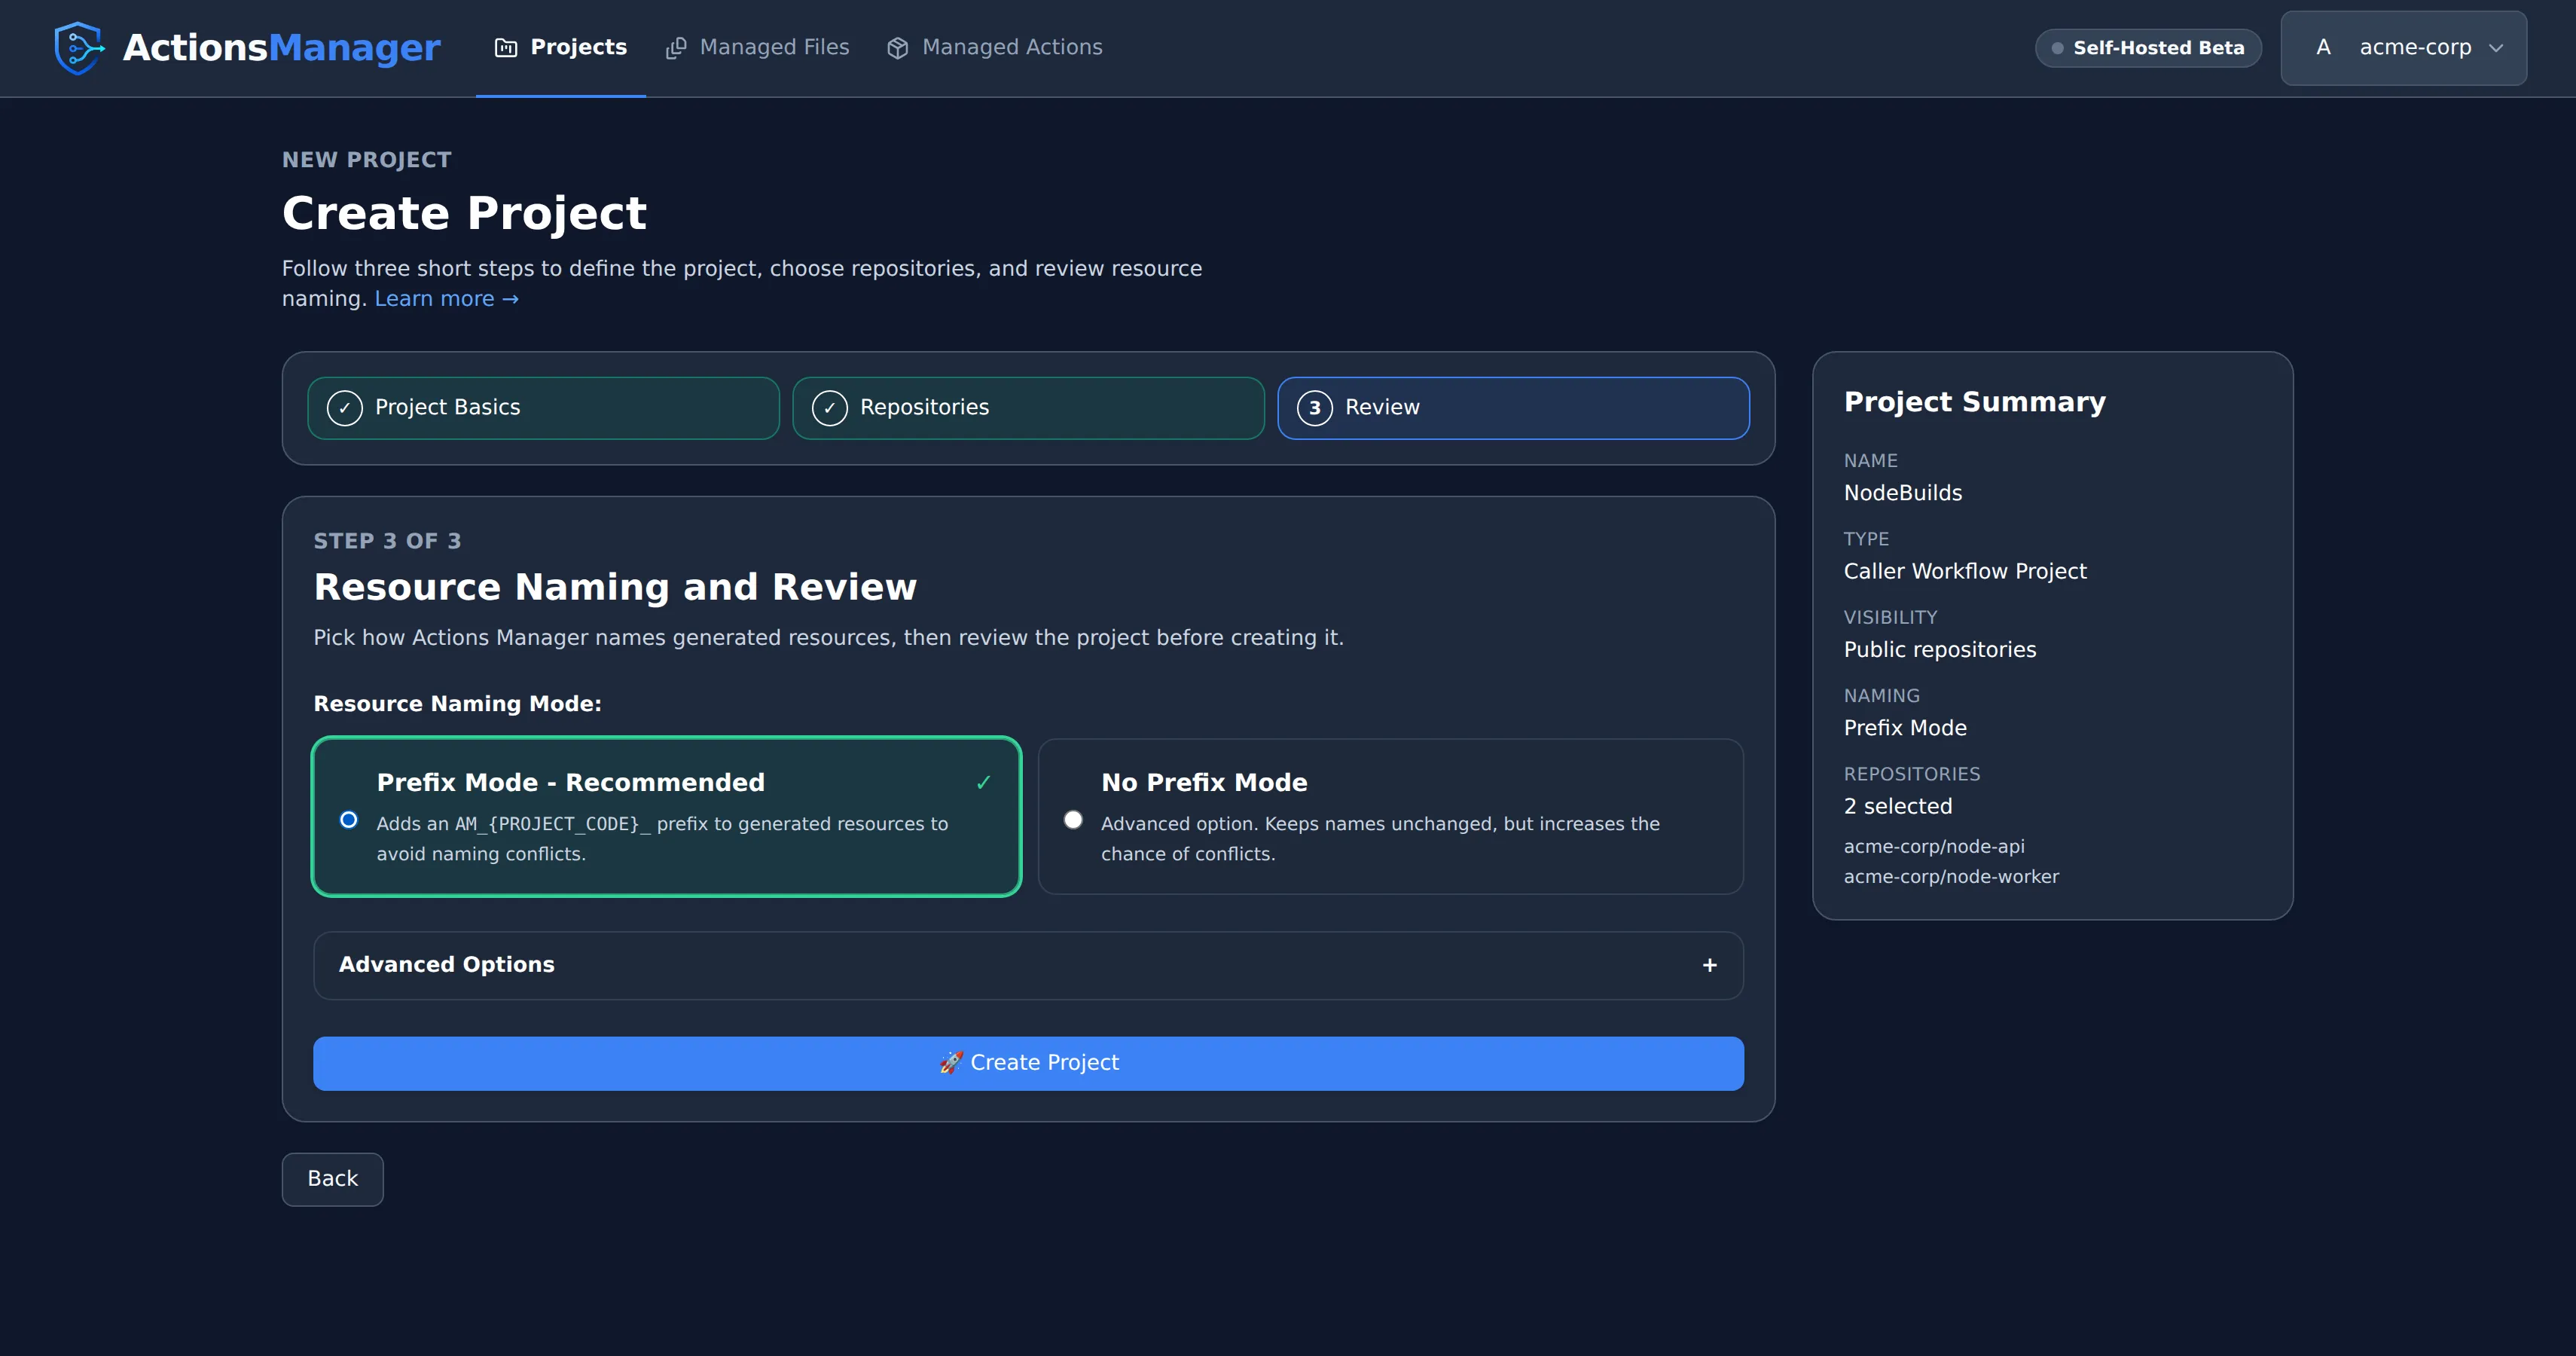Click the 2 selected repositories count
2576x1356 pixels.
[1898, 806]
